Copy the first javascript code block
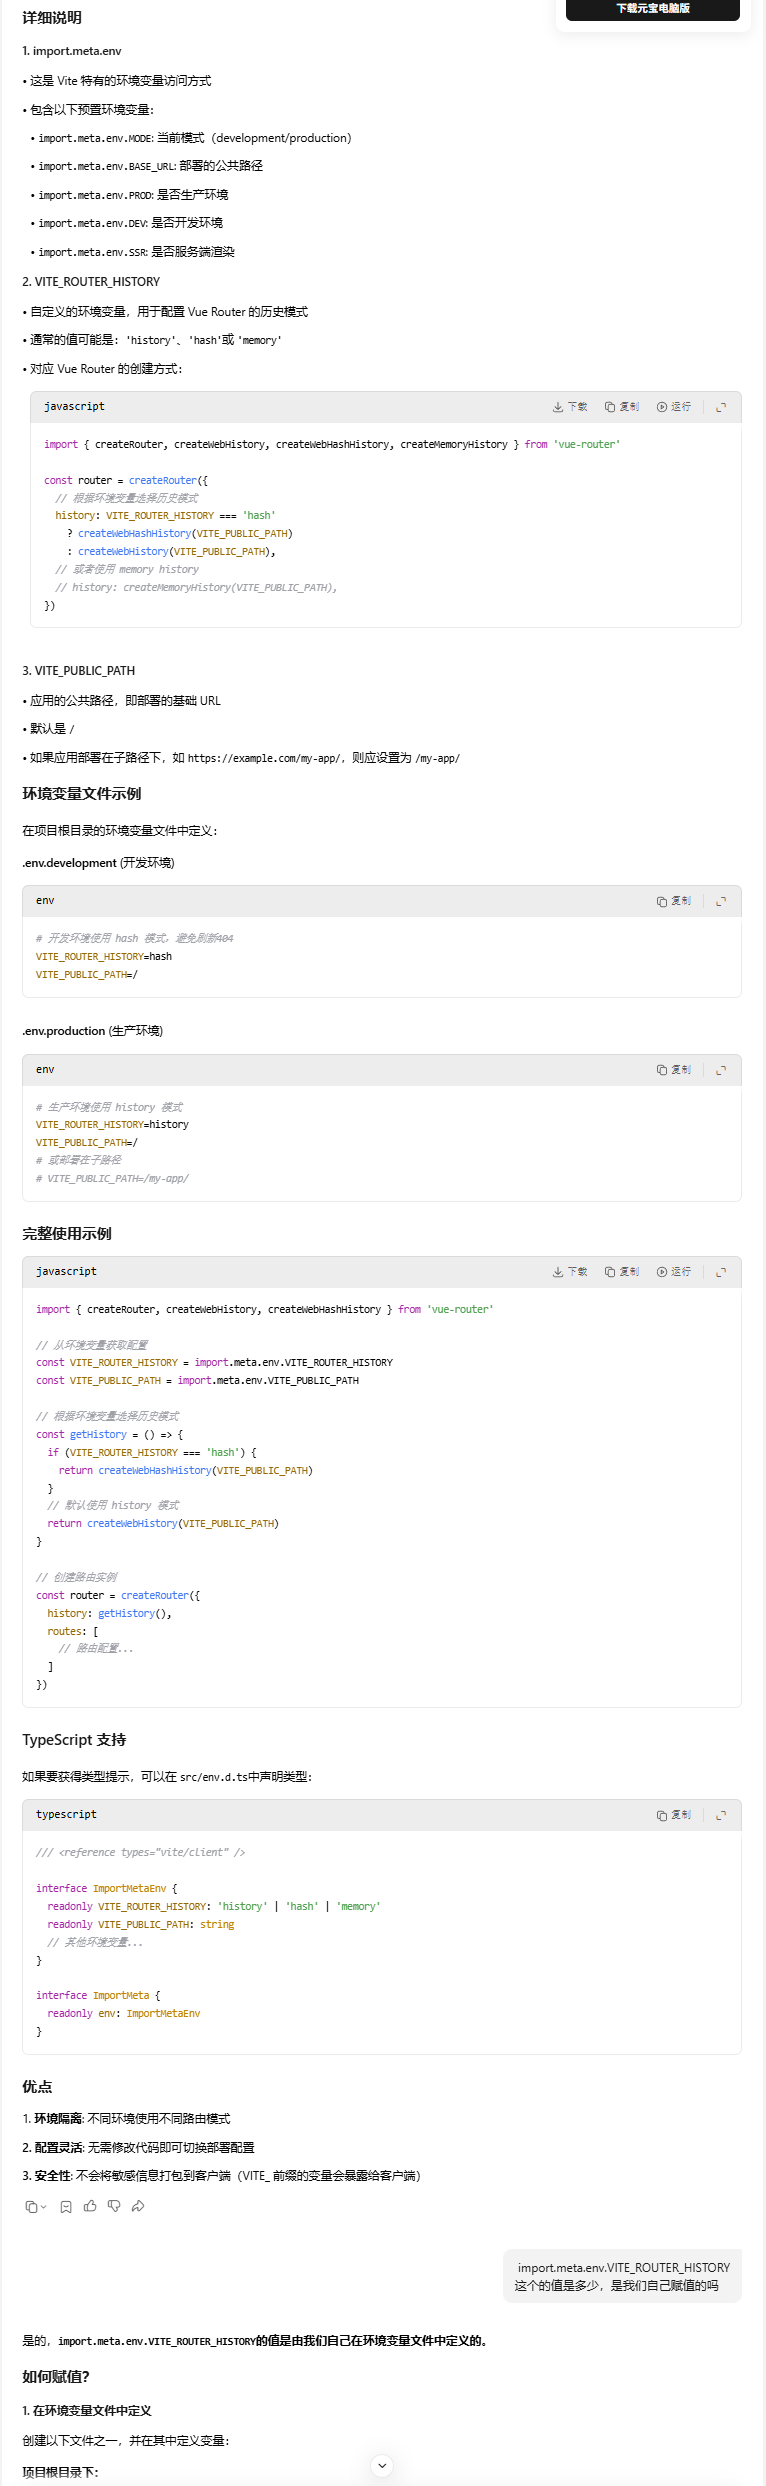Viewport: 766px width, 2486px height. point(622,407)
